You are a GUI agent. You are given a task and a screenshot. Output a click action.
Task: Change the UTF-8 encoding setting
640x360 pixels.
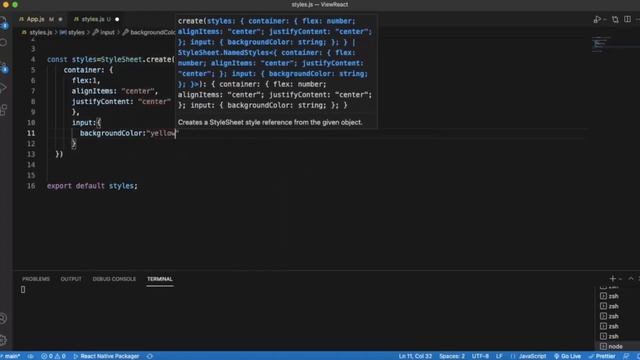[480, 356]
